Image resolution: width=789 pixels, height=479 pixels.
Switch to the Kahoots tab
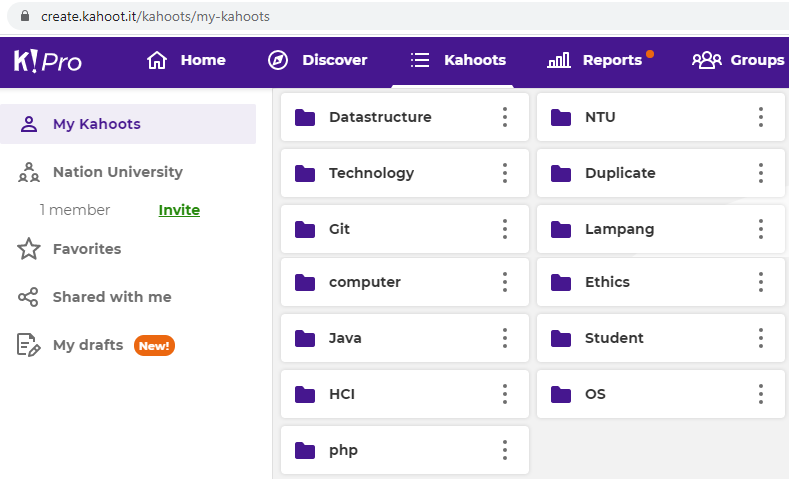click(x=459, y=61)
